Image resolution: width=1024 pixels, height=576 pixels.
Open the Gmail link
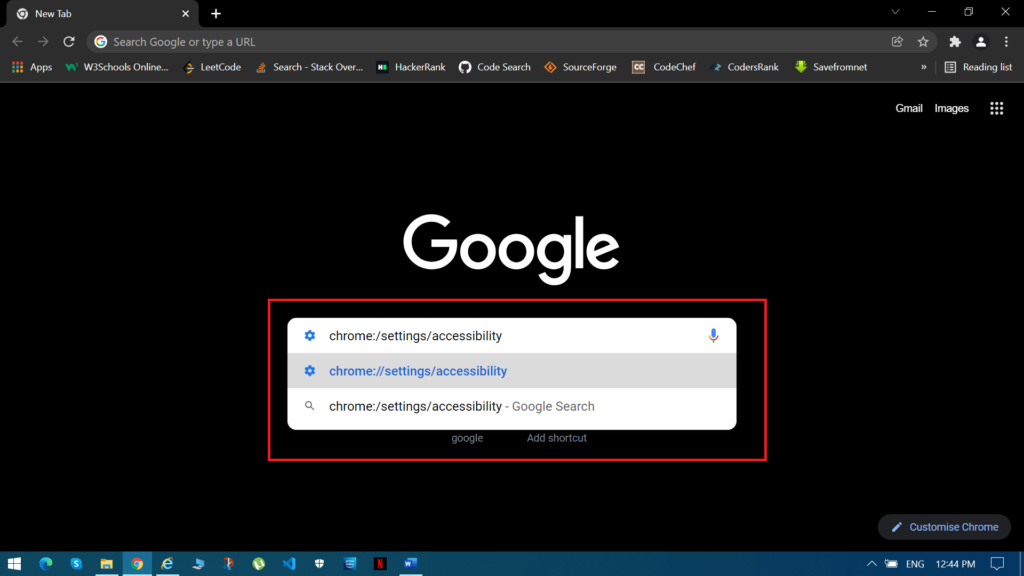908,108
